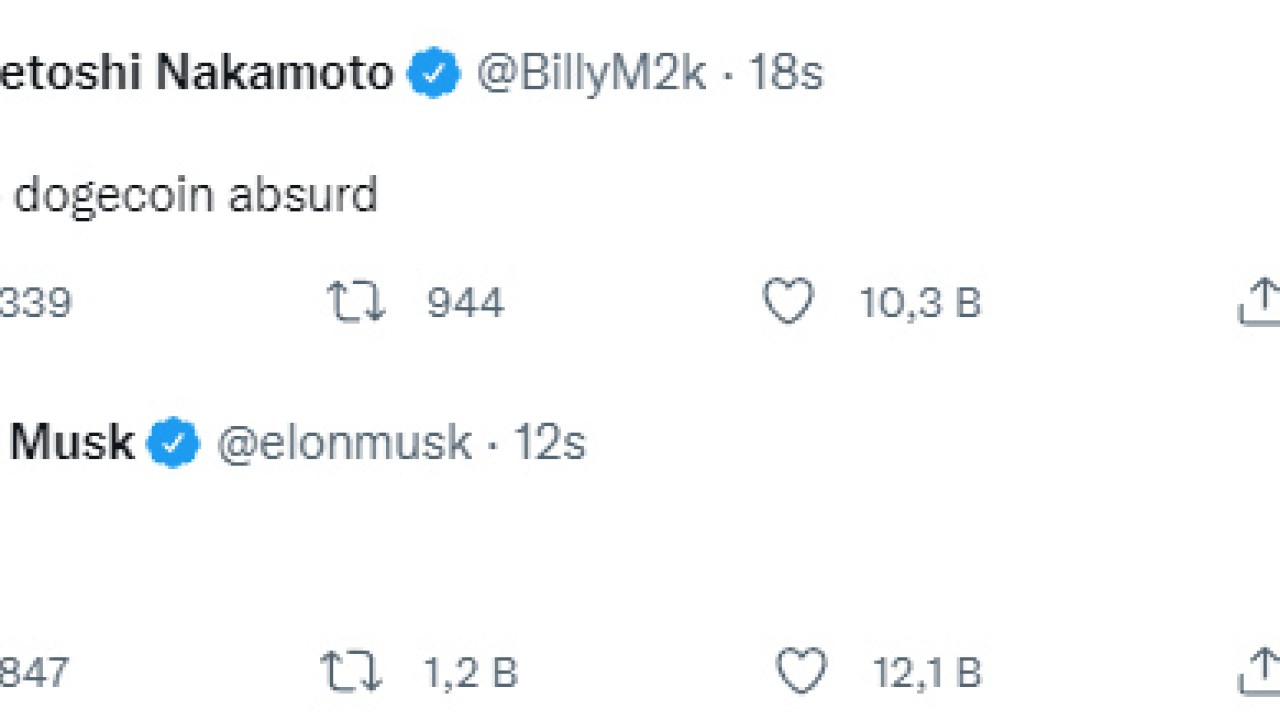Click the verified badge next to Musk
Image resolution: width=1280 pixels, height=720 pixels.
(174, 443)
